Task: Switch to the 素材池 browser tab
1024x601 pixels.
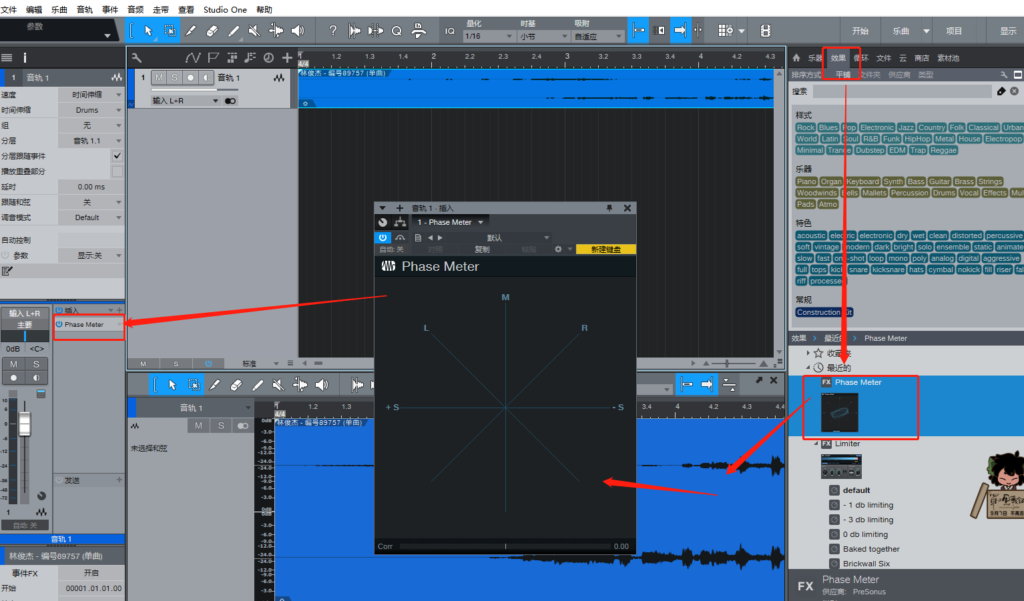Action: pos(948,57)
